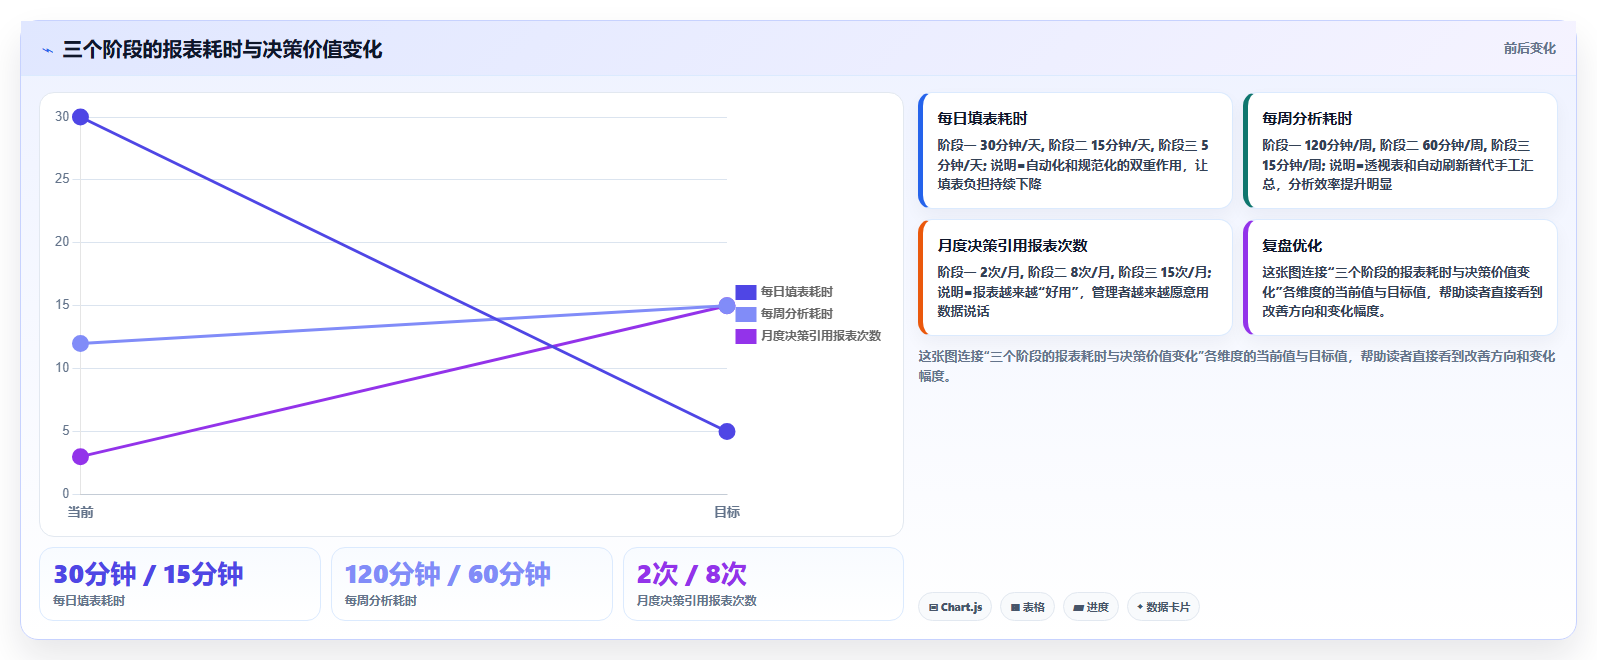Click the header icon beside the title
Image resolution: width=1597 pixels, height=660 pixels.
click(47, 50)
